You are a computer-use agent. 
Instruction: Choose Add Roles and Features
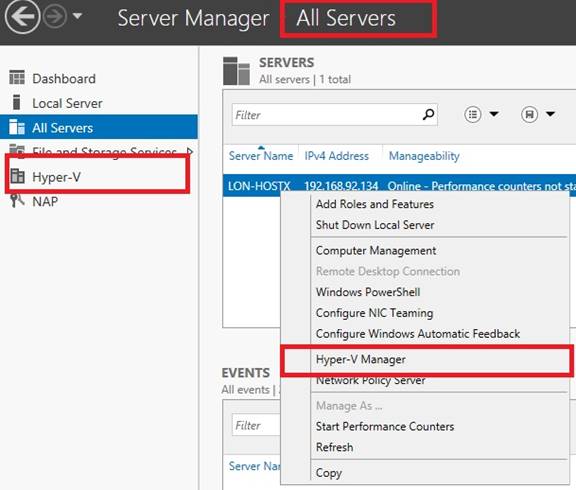375,204
